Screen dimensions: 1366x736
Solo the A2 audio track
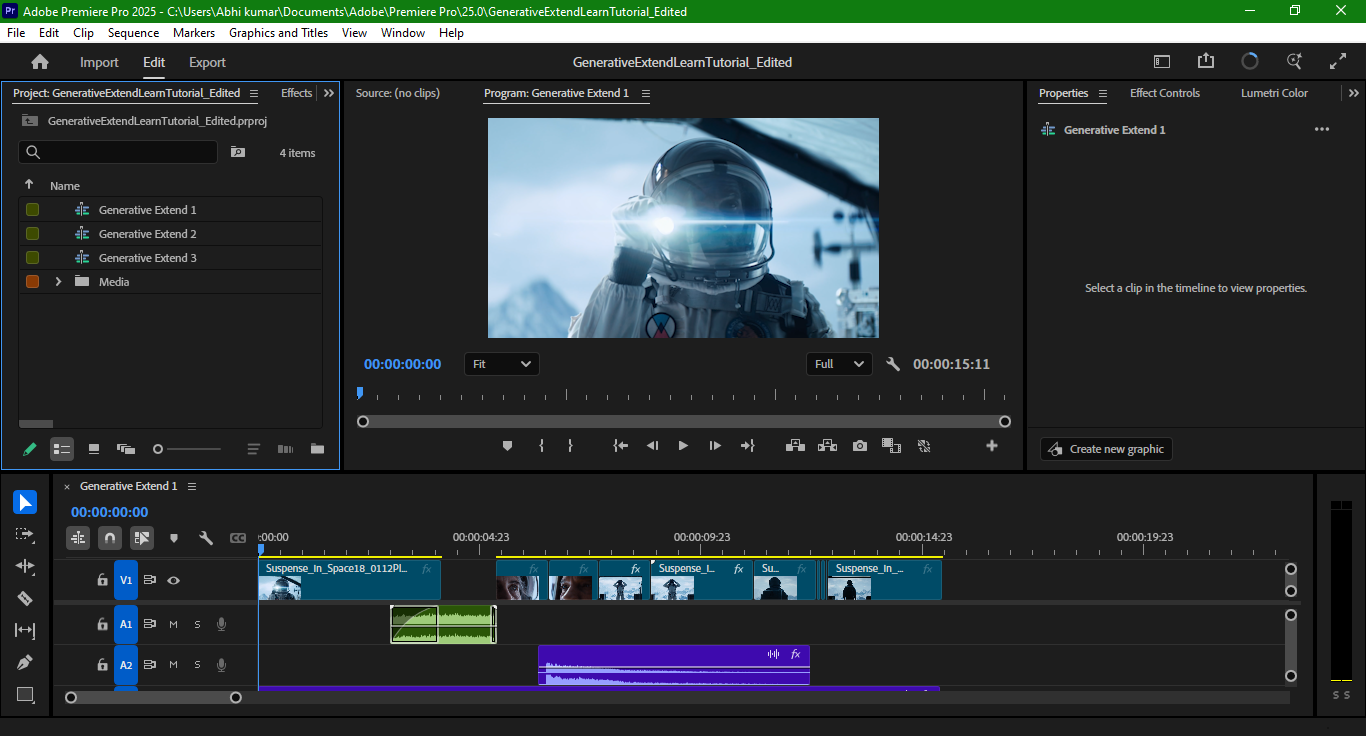(197, 664)
